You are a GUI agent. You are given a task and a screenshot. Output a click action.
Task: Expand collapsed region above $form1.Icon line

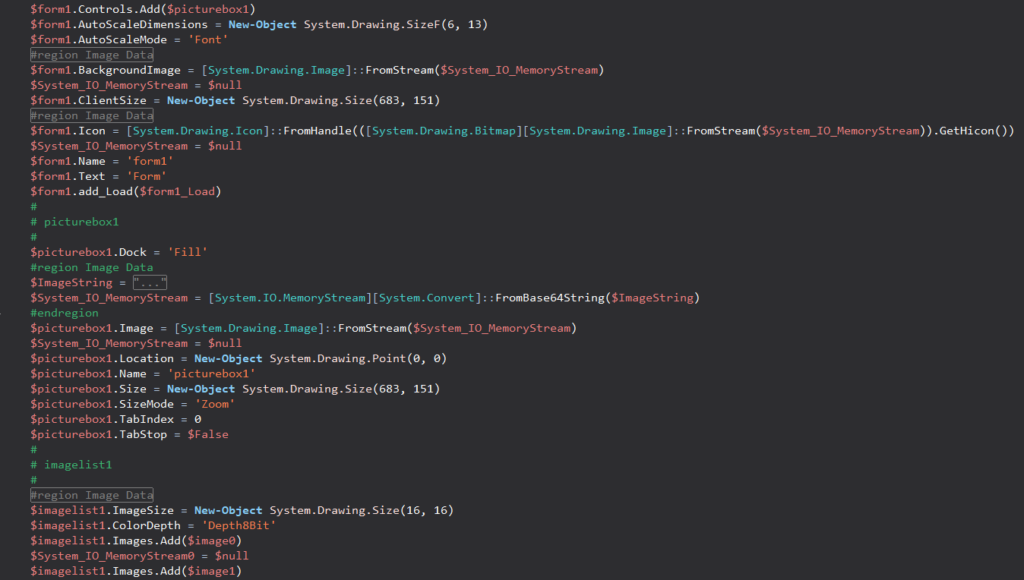click(x=91, y=116)
